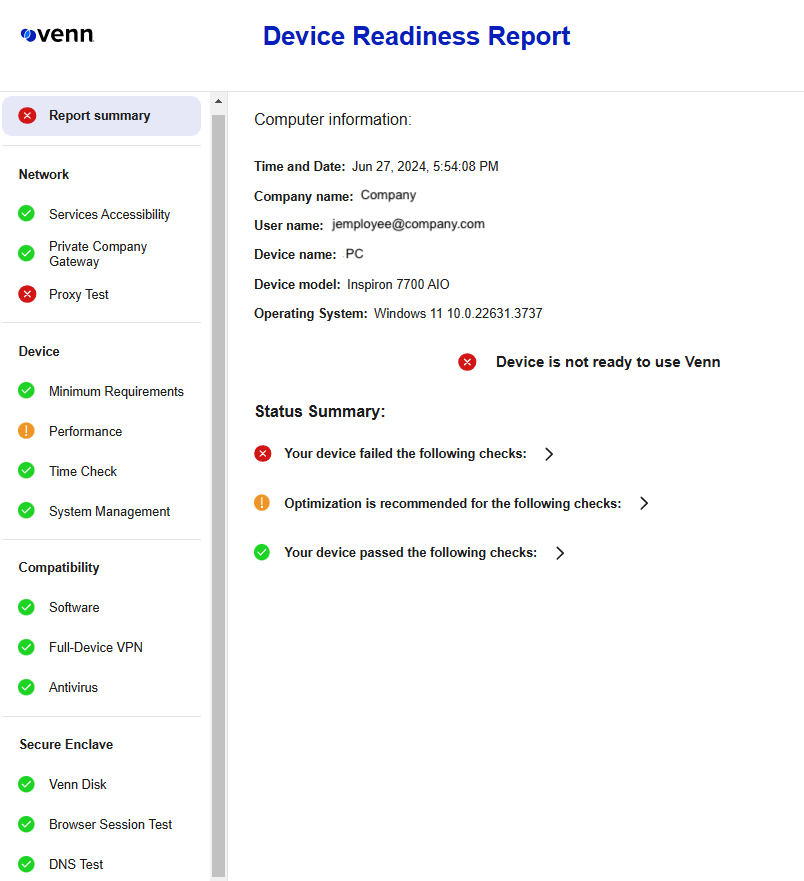Viewport: 804px width, 881px height.
Task: Click the date Jun 27, 2024, 5:54:08 PM
Action: pyautogui.click(x=425, y=166)
